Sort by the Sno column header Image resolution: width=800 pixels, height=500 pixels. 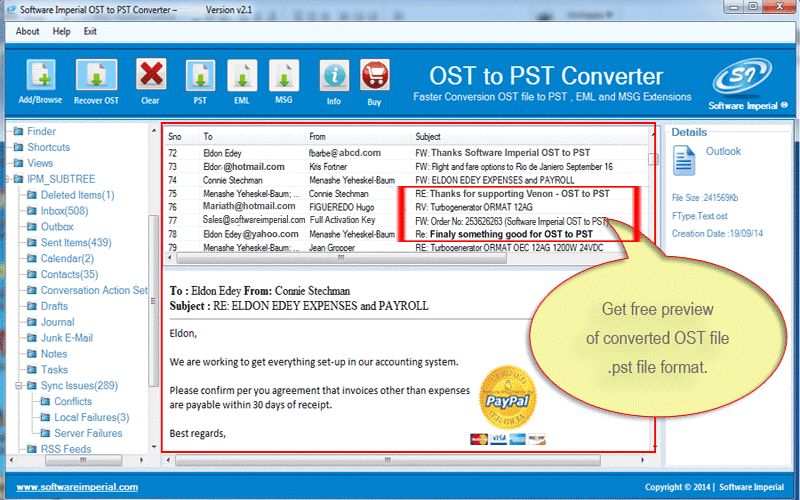pyautogui.click(x=175, y=137)
